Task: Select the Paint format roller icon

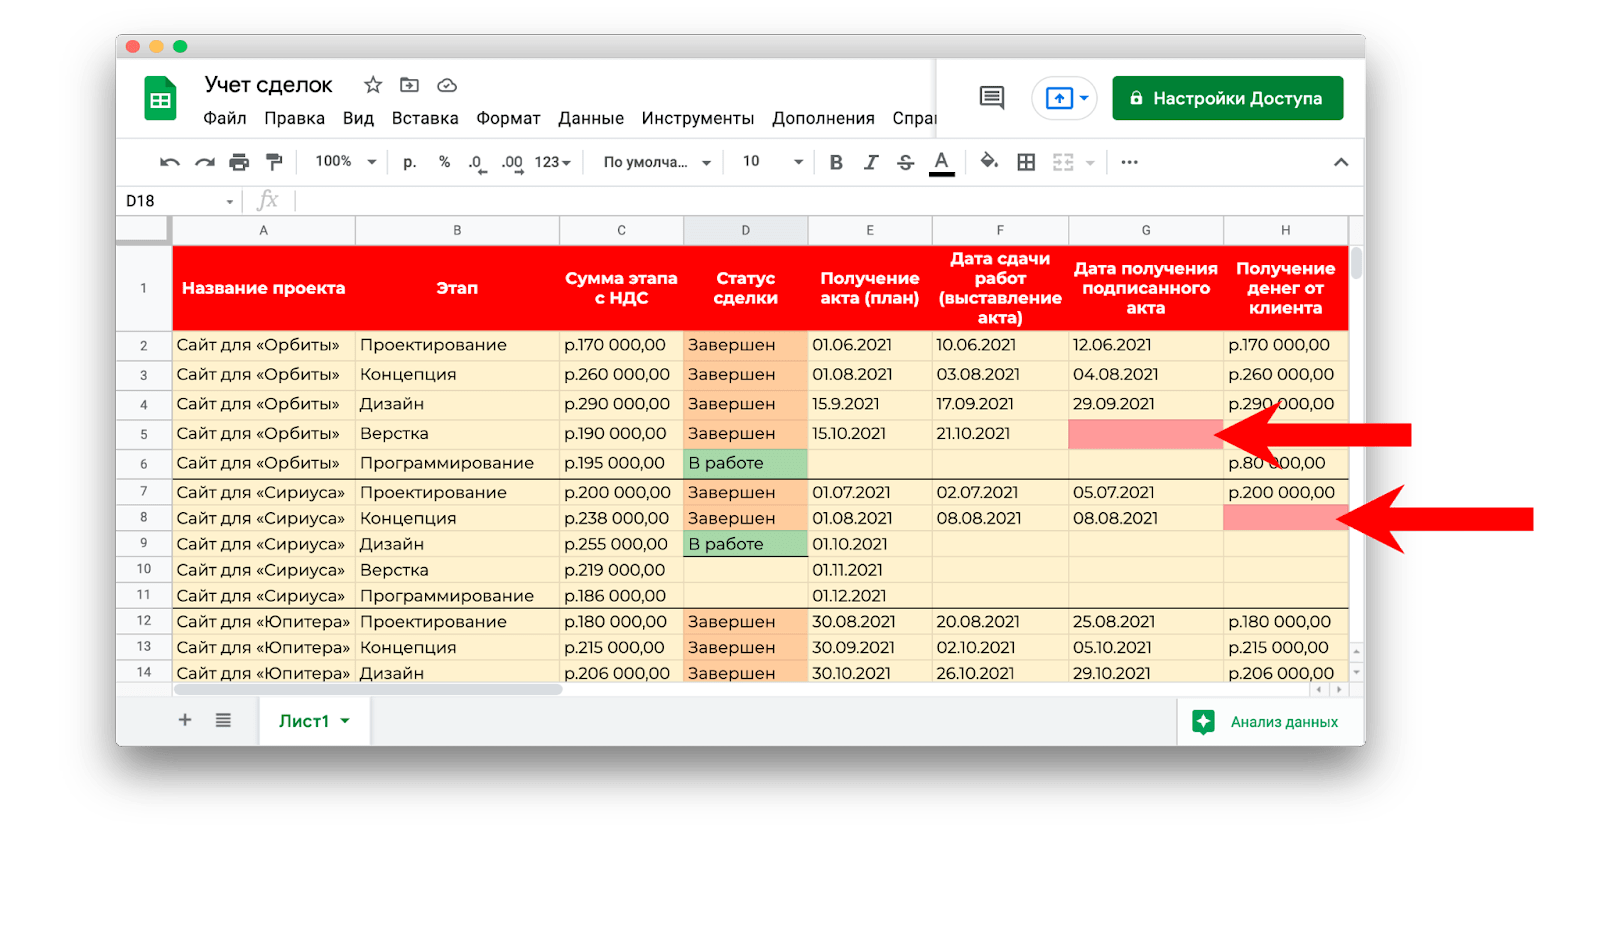Action: 273,162
